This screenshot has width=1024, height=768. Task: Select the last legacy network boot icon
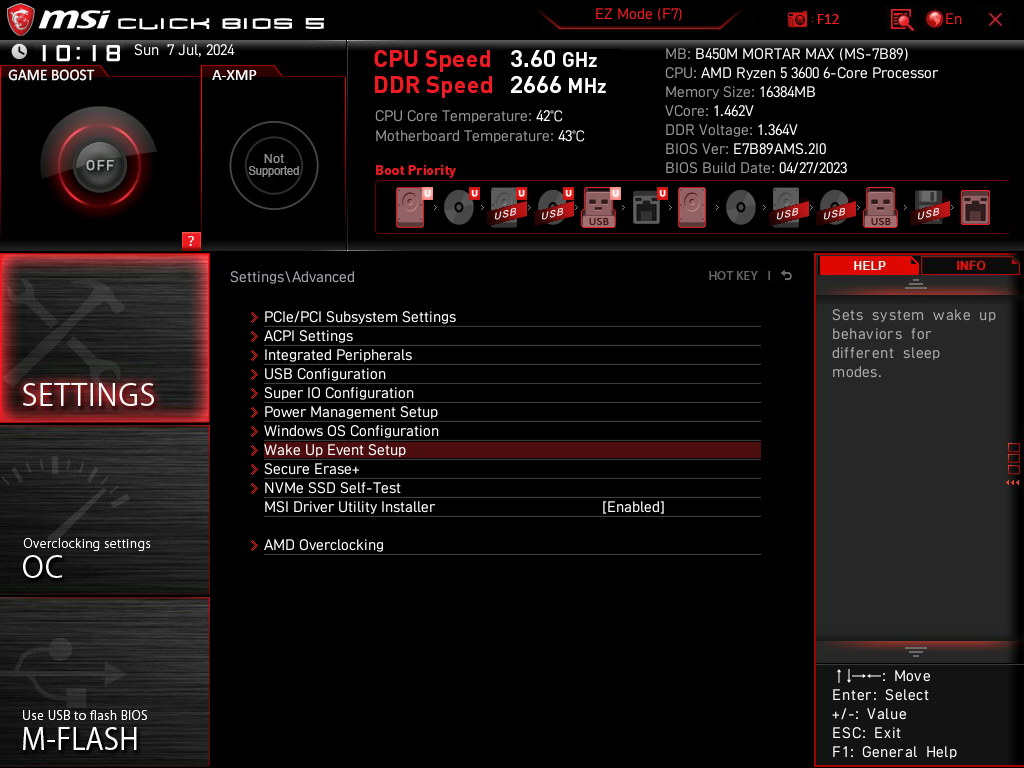click(x=975, y=208)
